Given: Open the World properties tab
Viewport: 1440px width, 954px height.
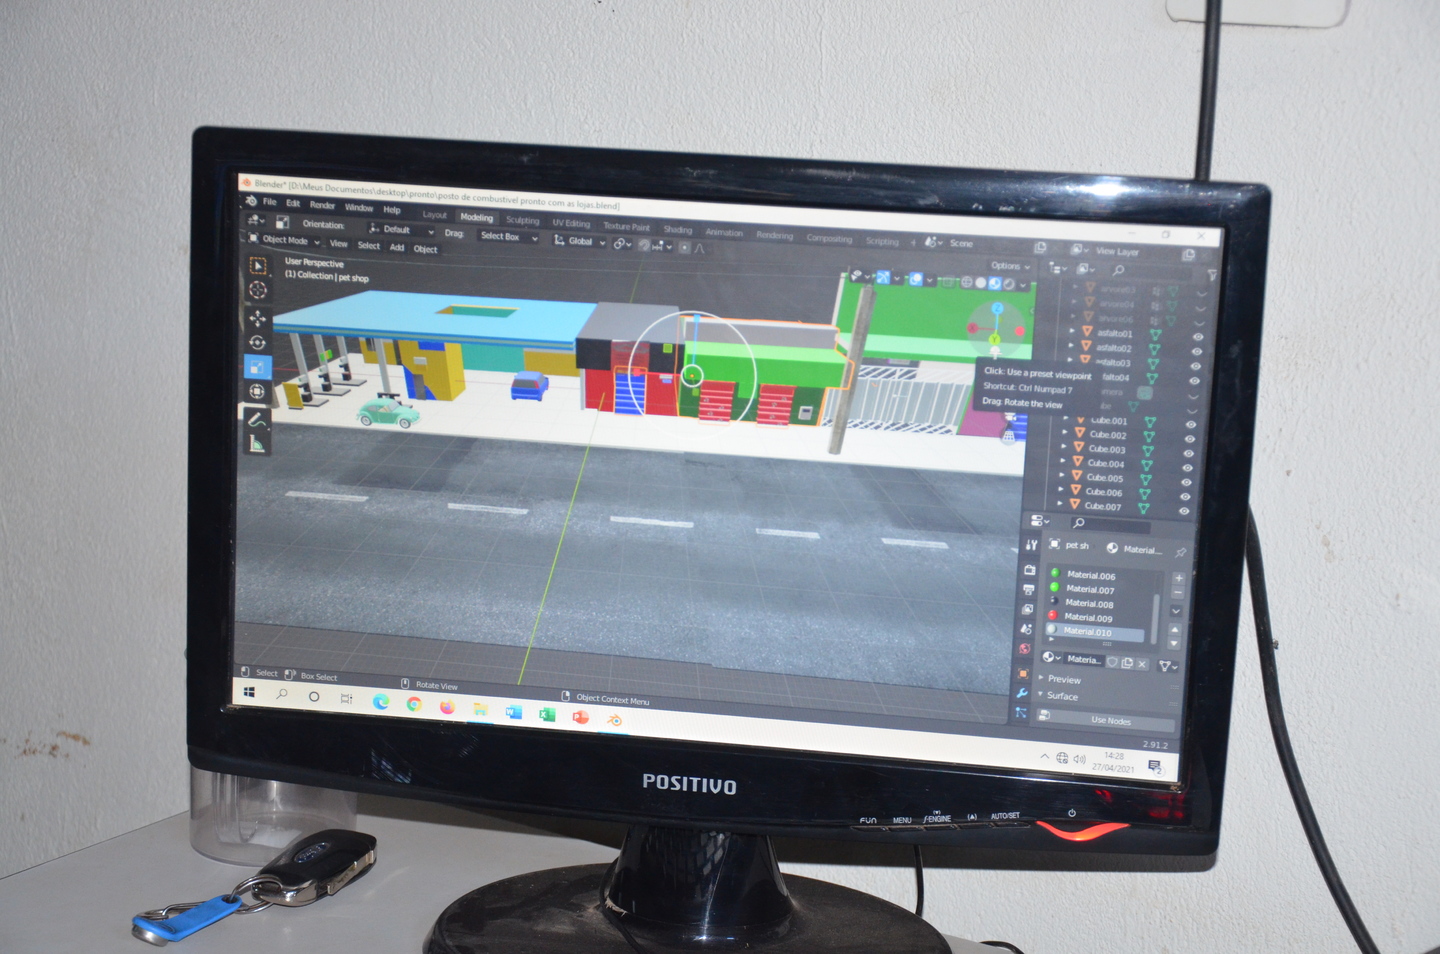Looking at the screenshot, I should point(1024,650).
